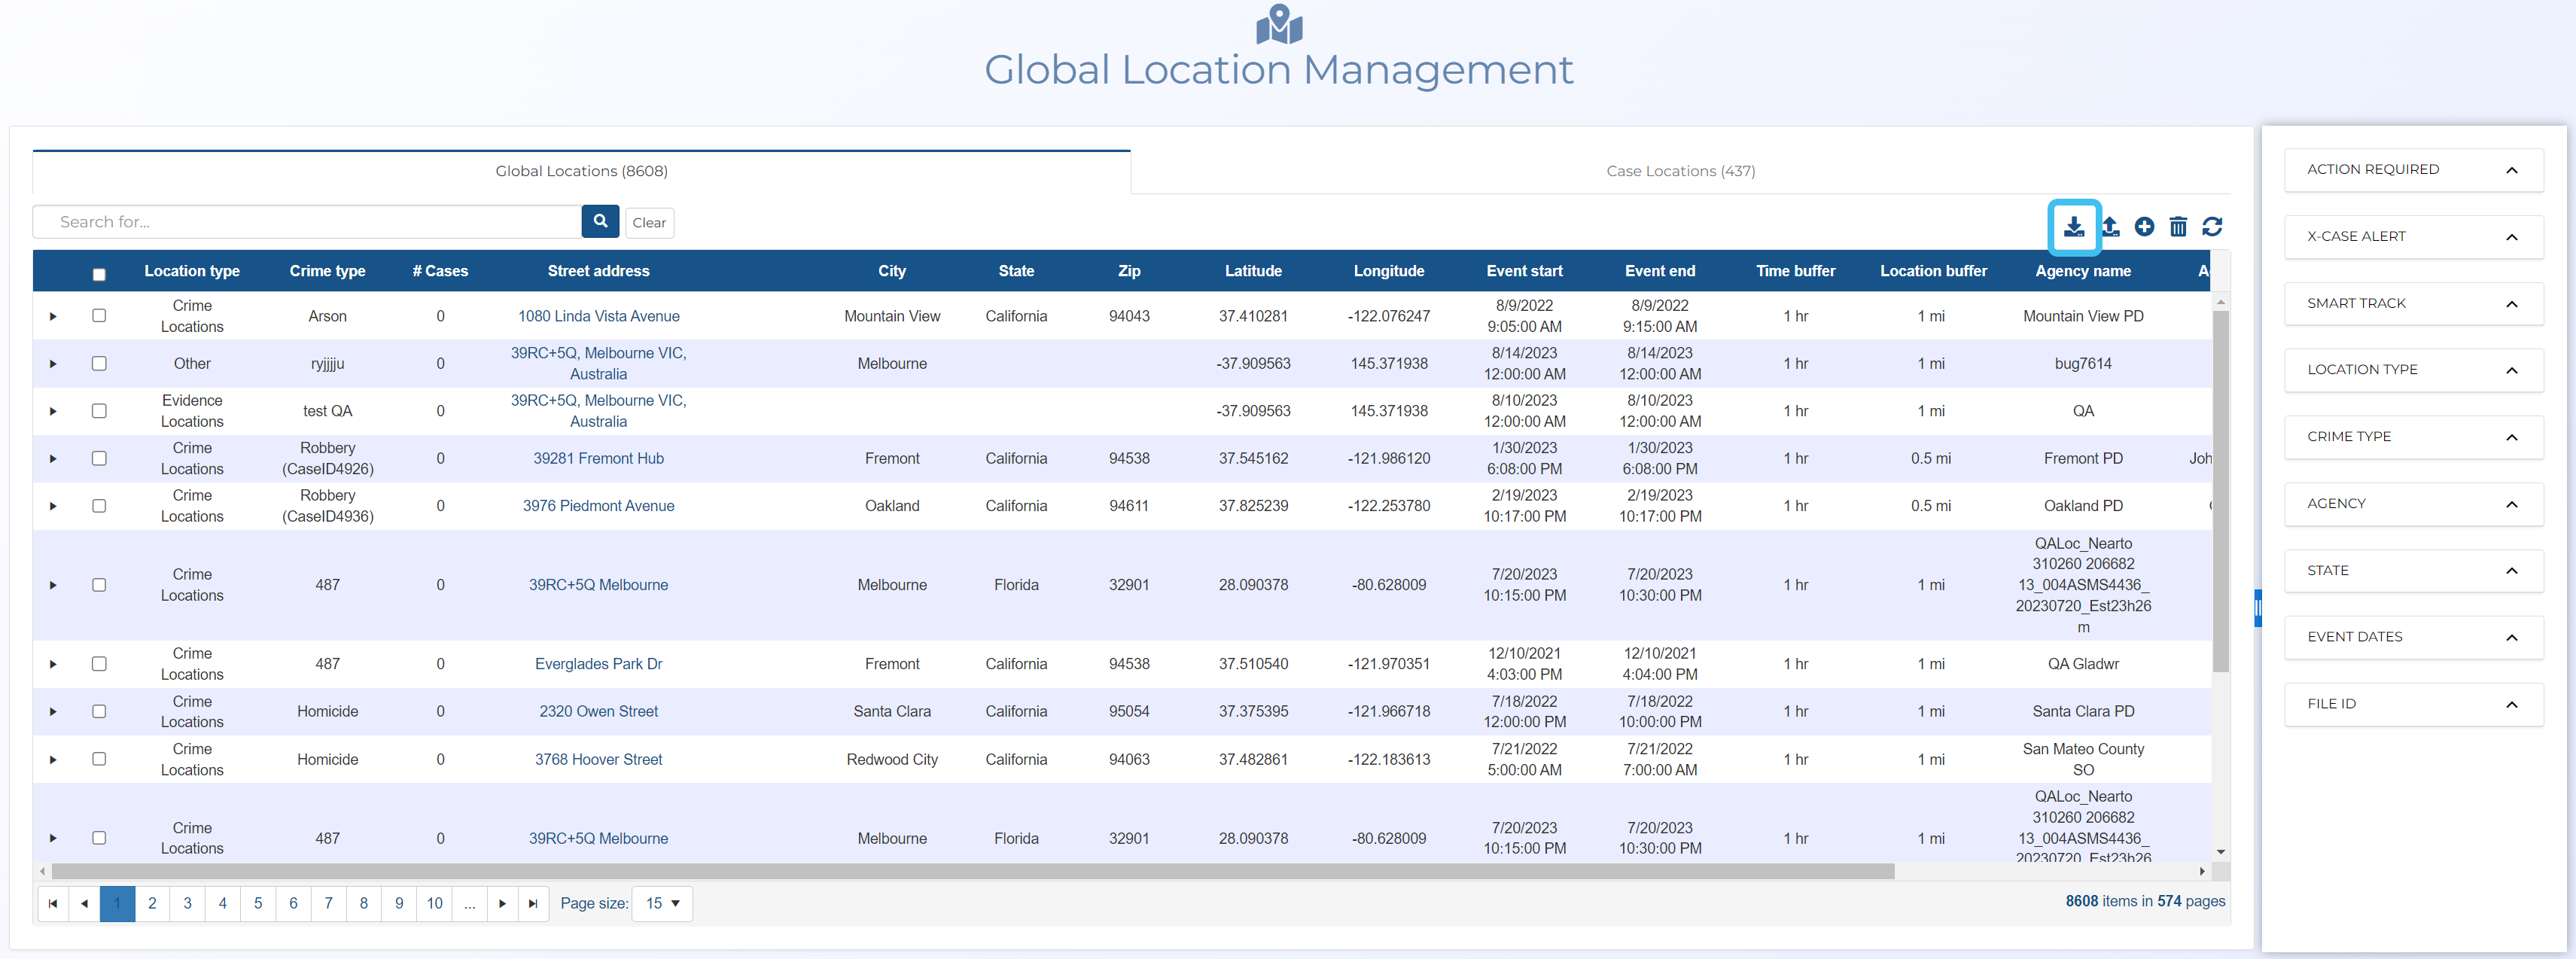Click the Search for input field
This screenshot has width=2576, height=959.
tap(307, 222)
